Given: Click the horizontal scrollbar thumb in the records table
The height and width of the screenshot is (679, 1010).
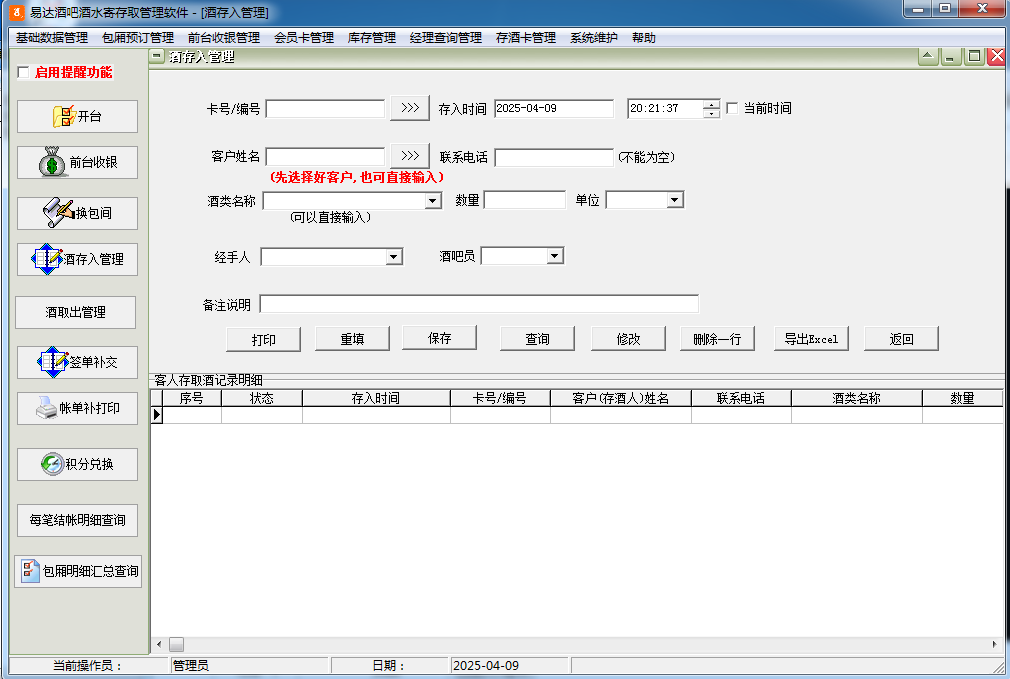Looking at the screenshot, I should (x=176, y=644).
